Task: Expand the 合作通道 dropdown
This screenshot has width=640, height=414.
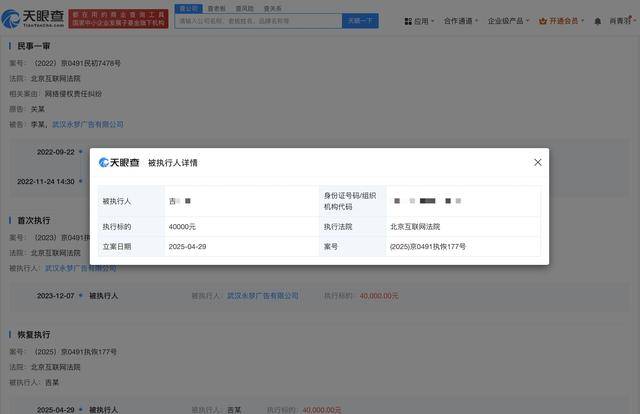Action: tap(461, 21)
